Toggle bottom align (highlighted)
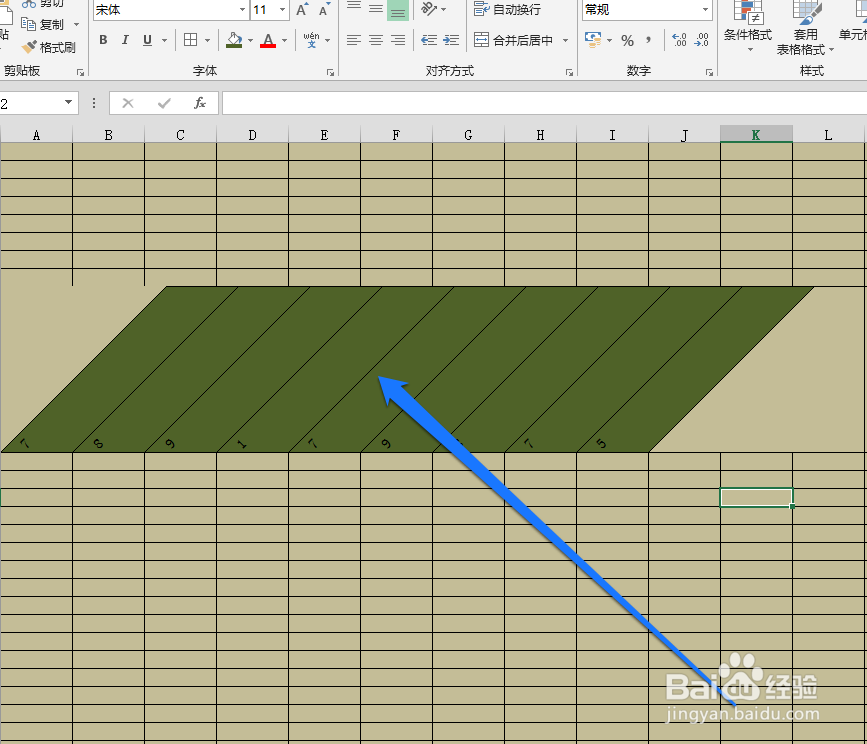Screen dimensions: 867x744 [x=398, y=9]
